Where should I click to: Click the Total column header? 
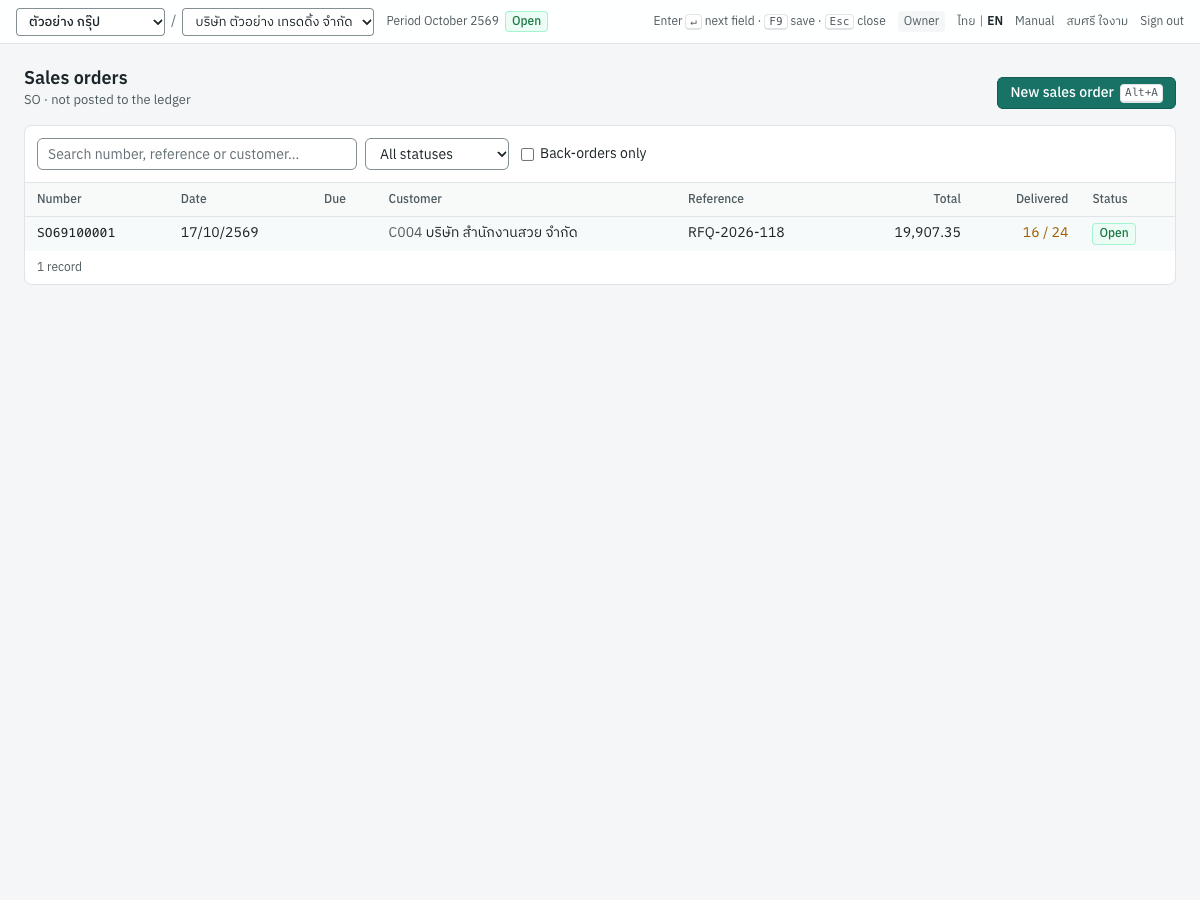pos(947,199)
